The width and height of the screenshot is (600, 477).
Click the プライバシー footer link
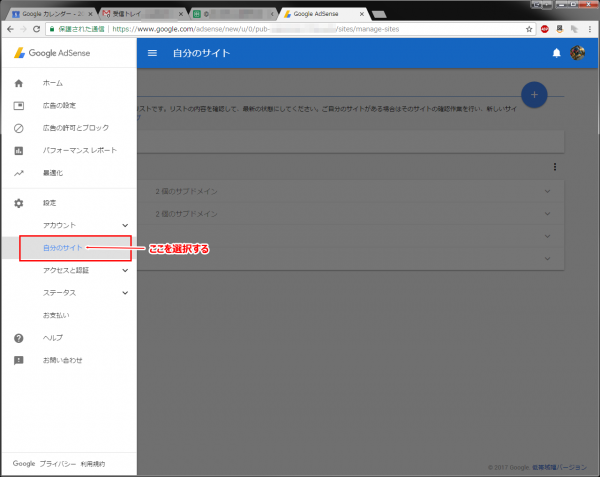57,464
